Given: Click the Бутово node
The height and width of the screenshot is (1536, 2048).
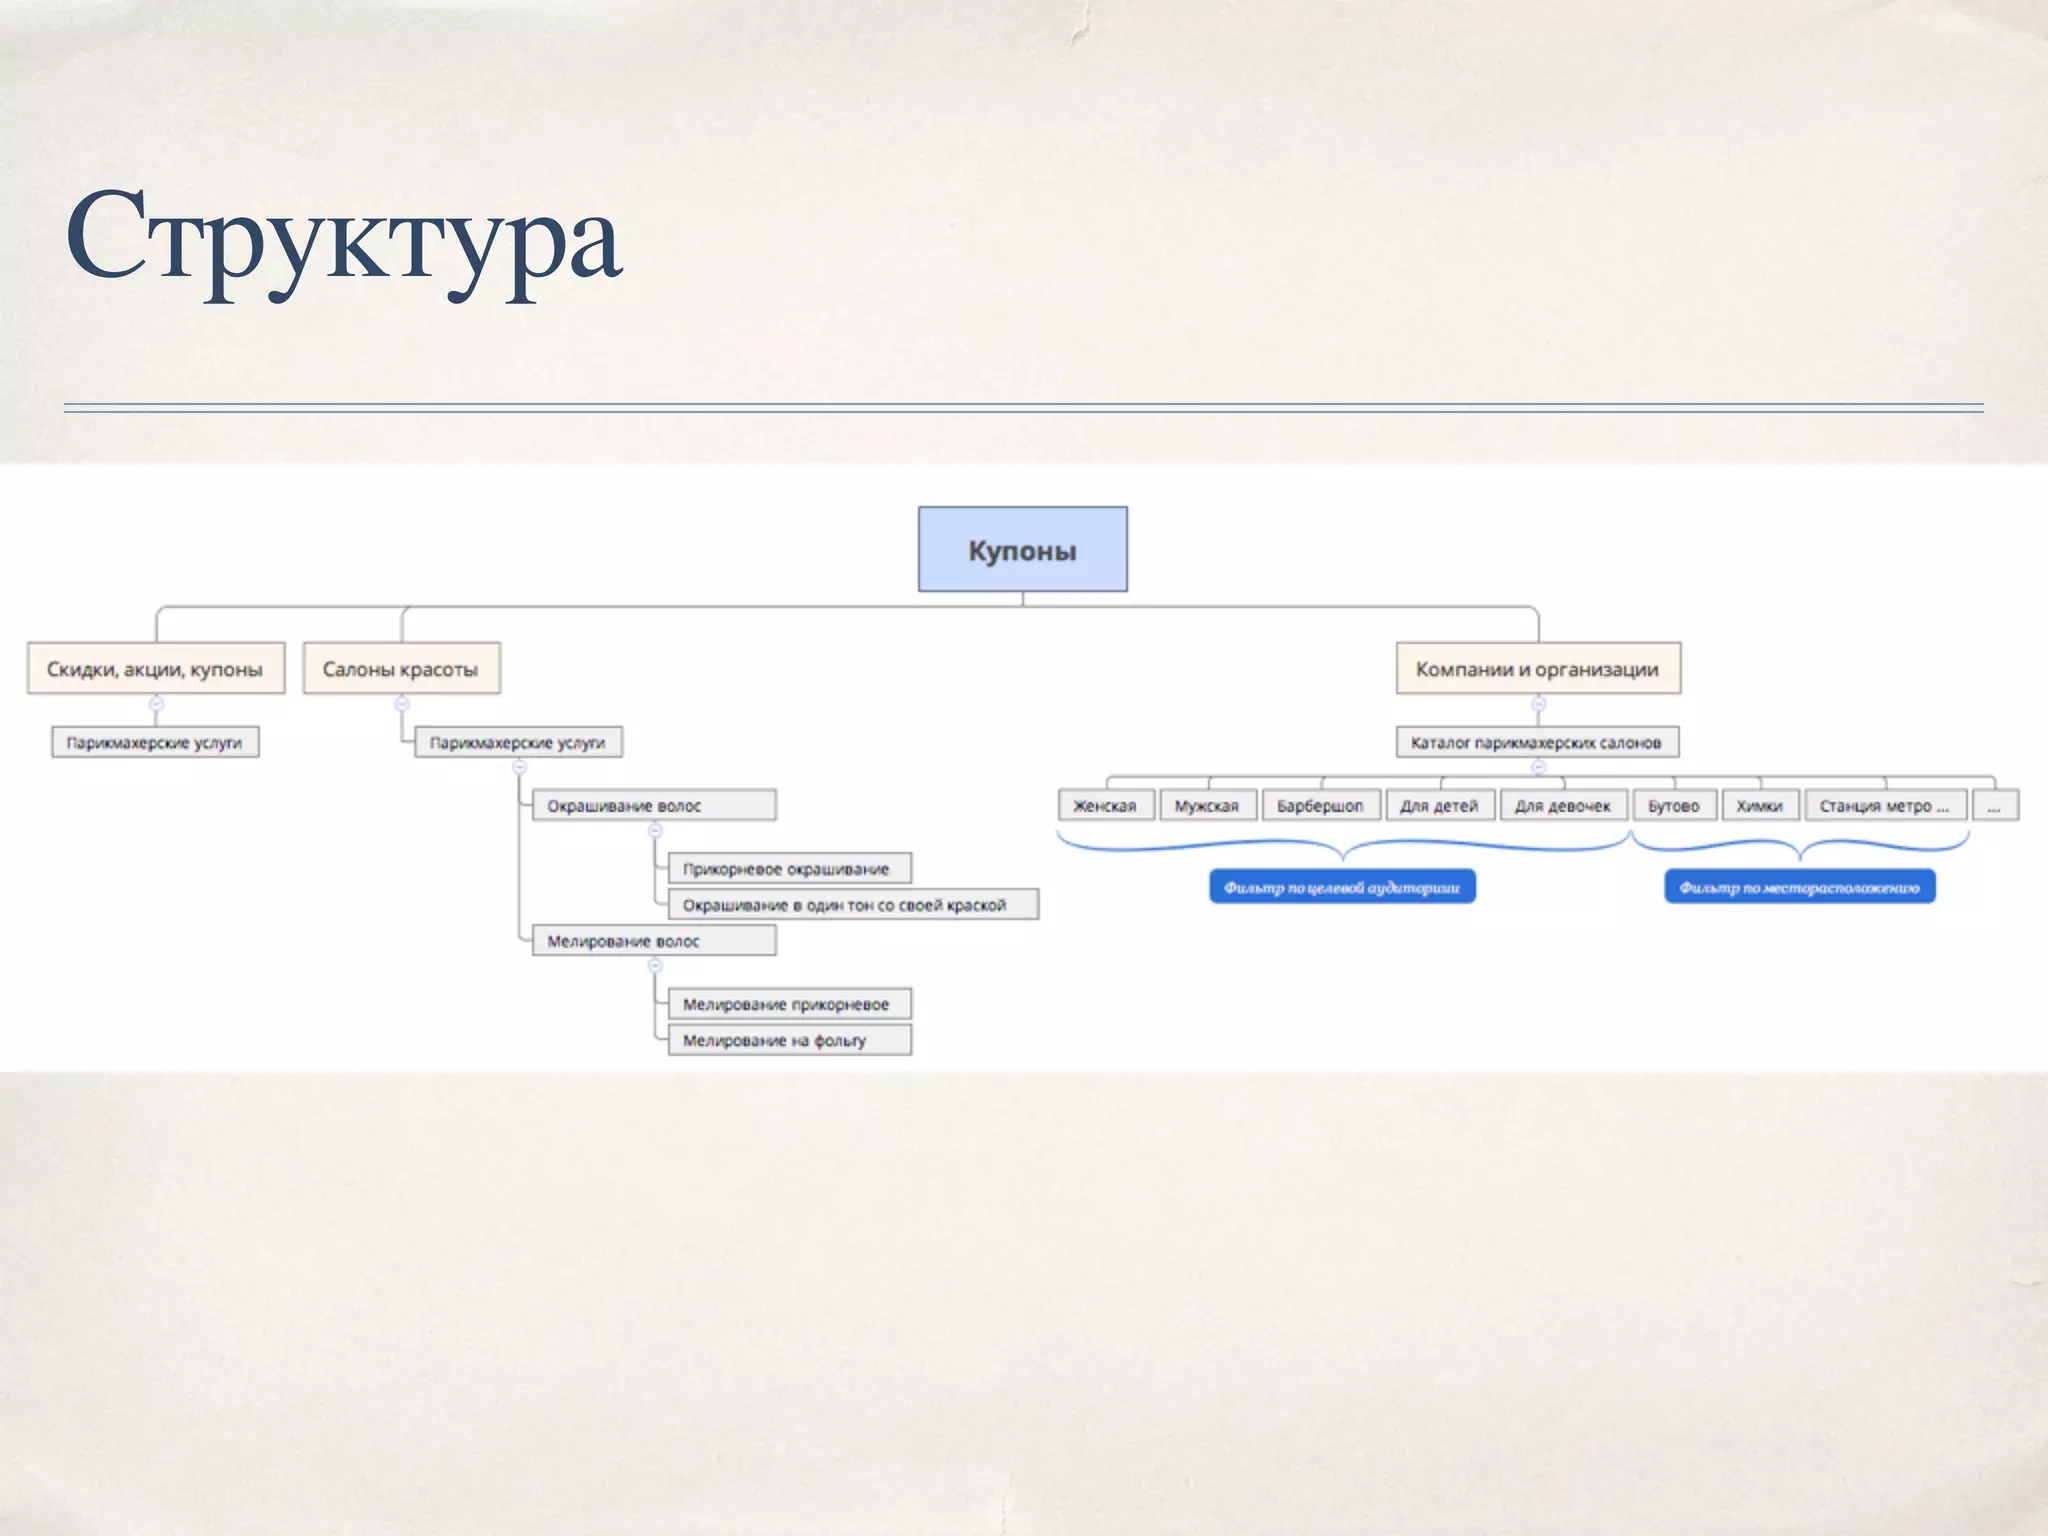Looking at the screenshot, I should (1675, 805).
